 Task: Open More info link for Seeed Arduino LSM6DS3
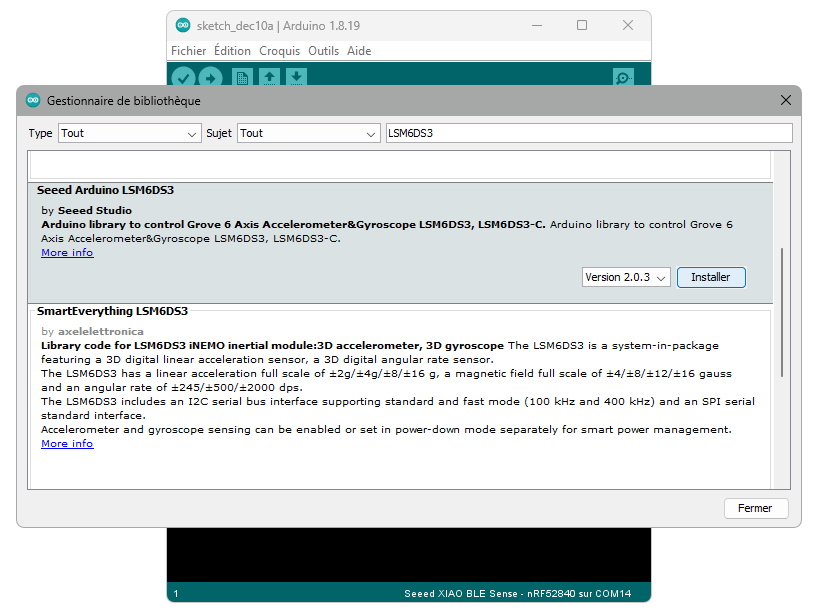67,253
